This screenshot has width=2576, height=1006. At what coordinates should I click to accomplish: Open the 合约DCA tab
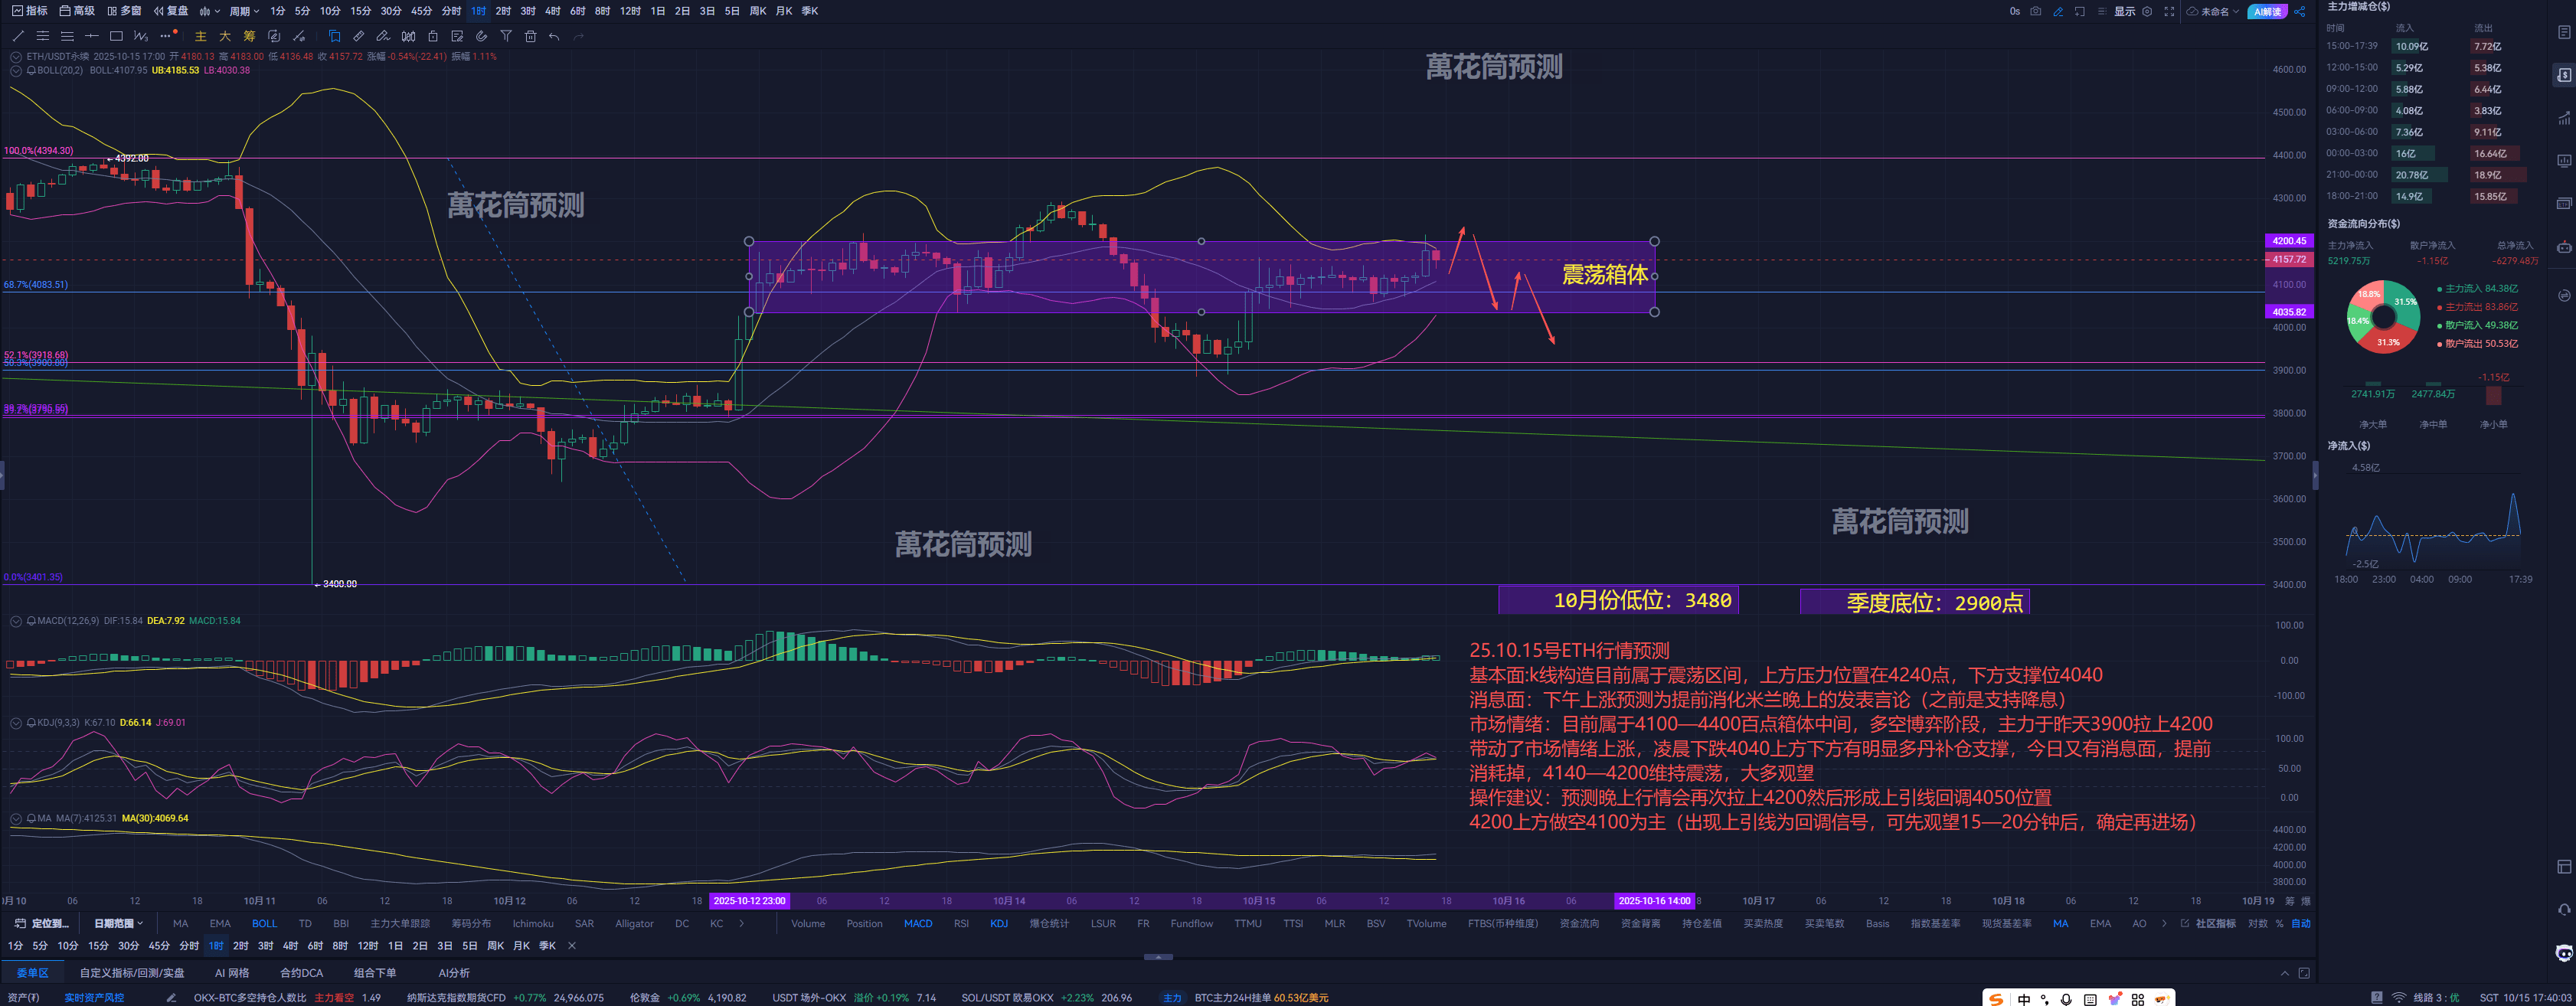(301, 972)
